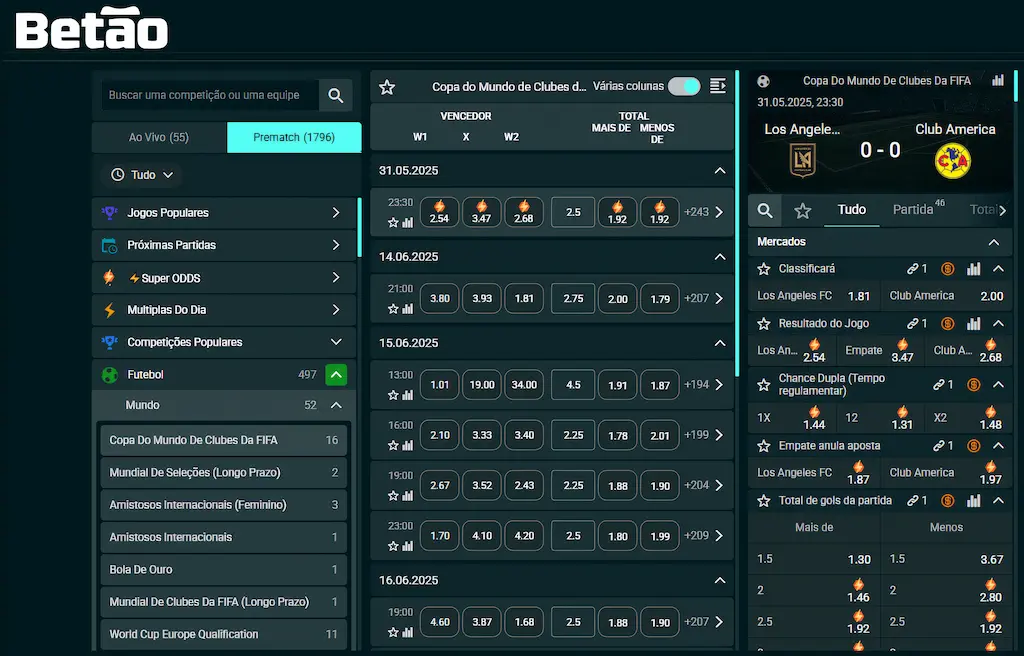Screen dimensions: 1024x656
Task: Click the statistics chart icon in match header
Action: (x=998, y=80)
